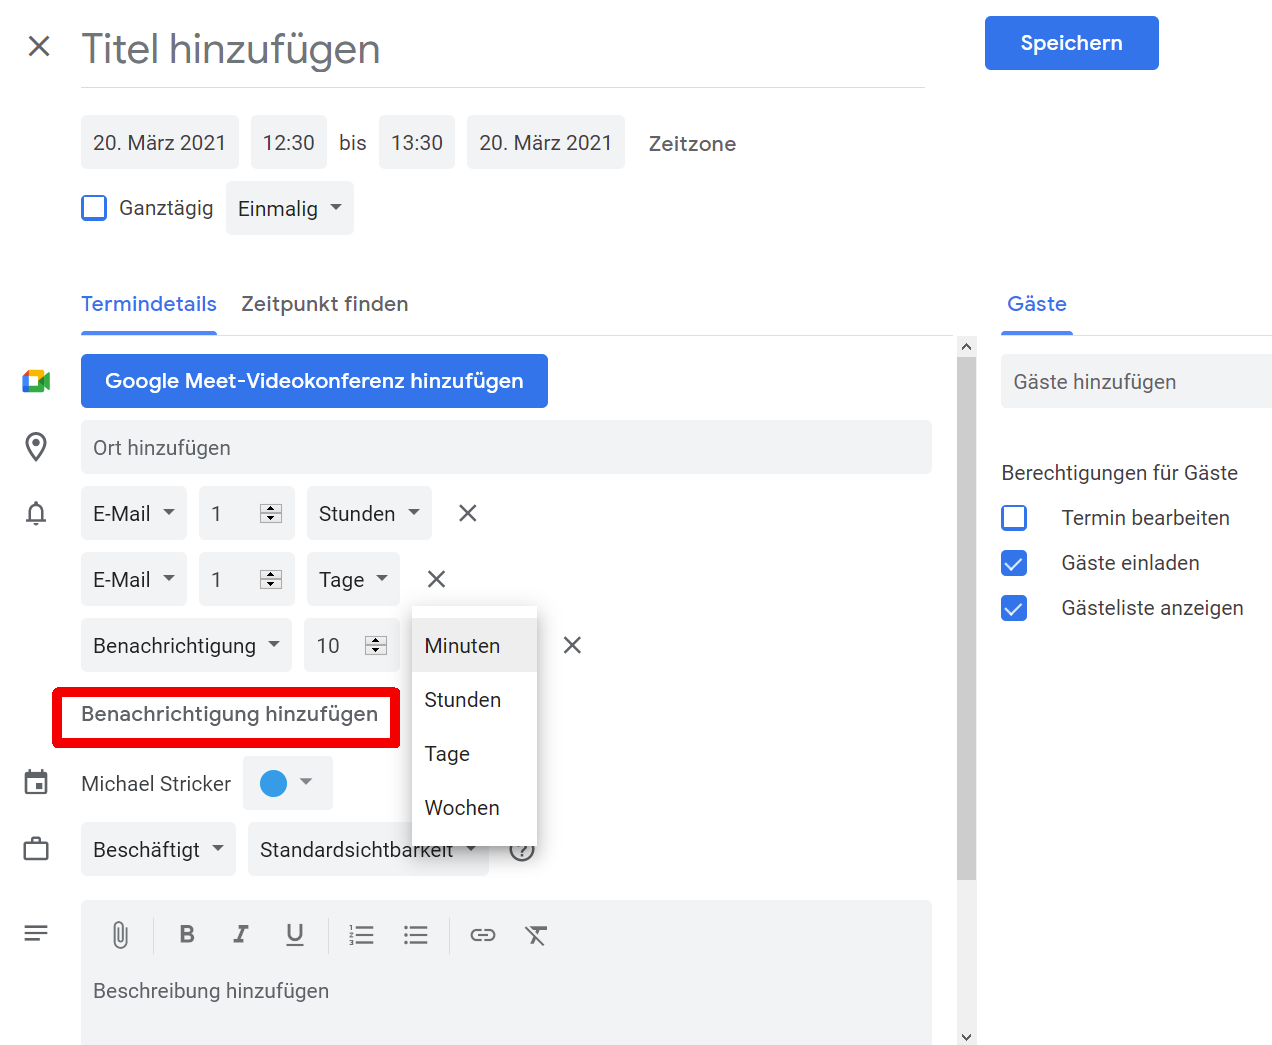Viewport: 1272px width, 1045px height.
Task: Click the briefcase availability icon
Action: point(36,849)
